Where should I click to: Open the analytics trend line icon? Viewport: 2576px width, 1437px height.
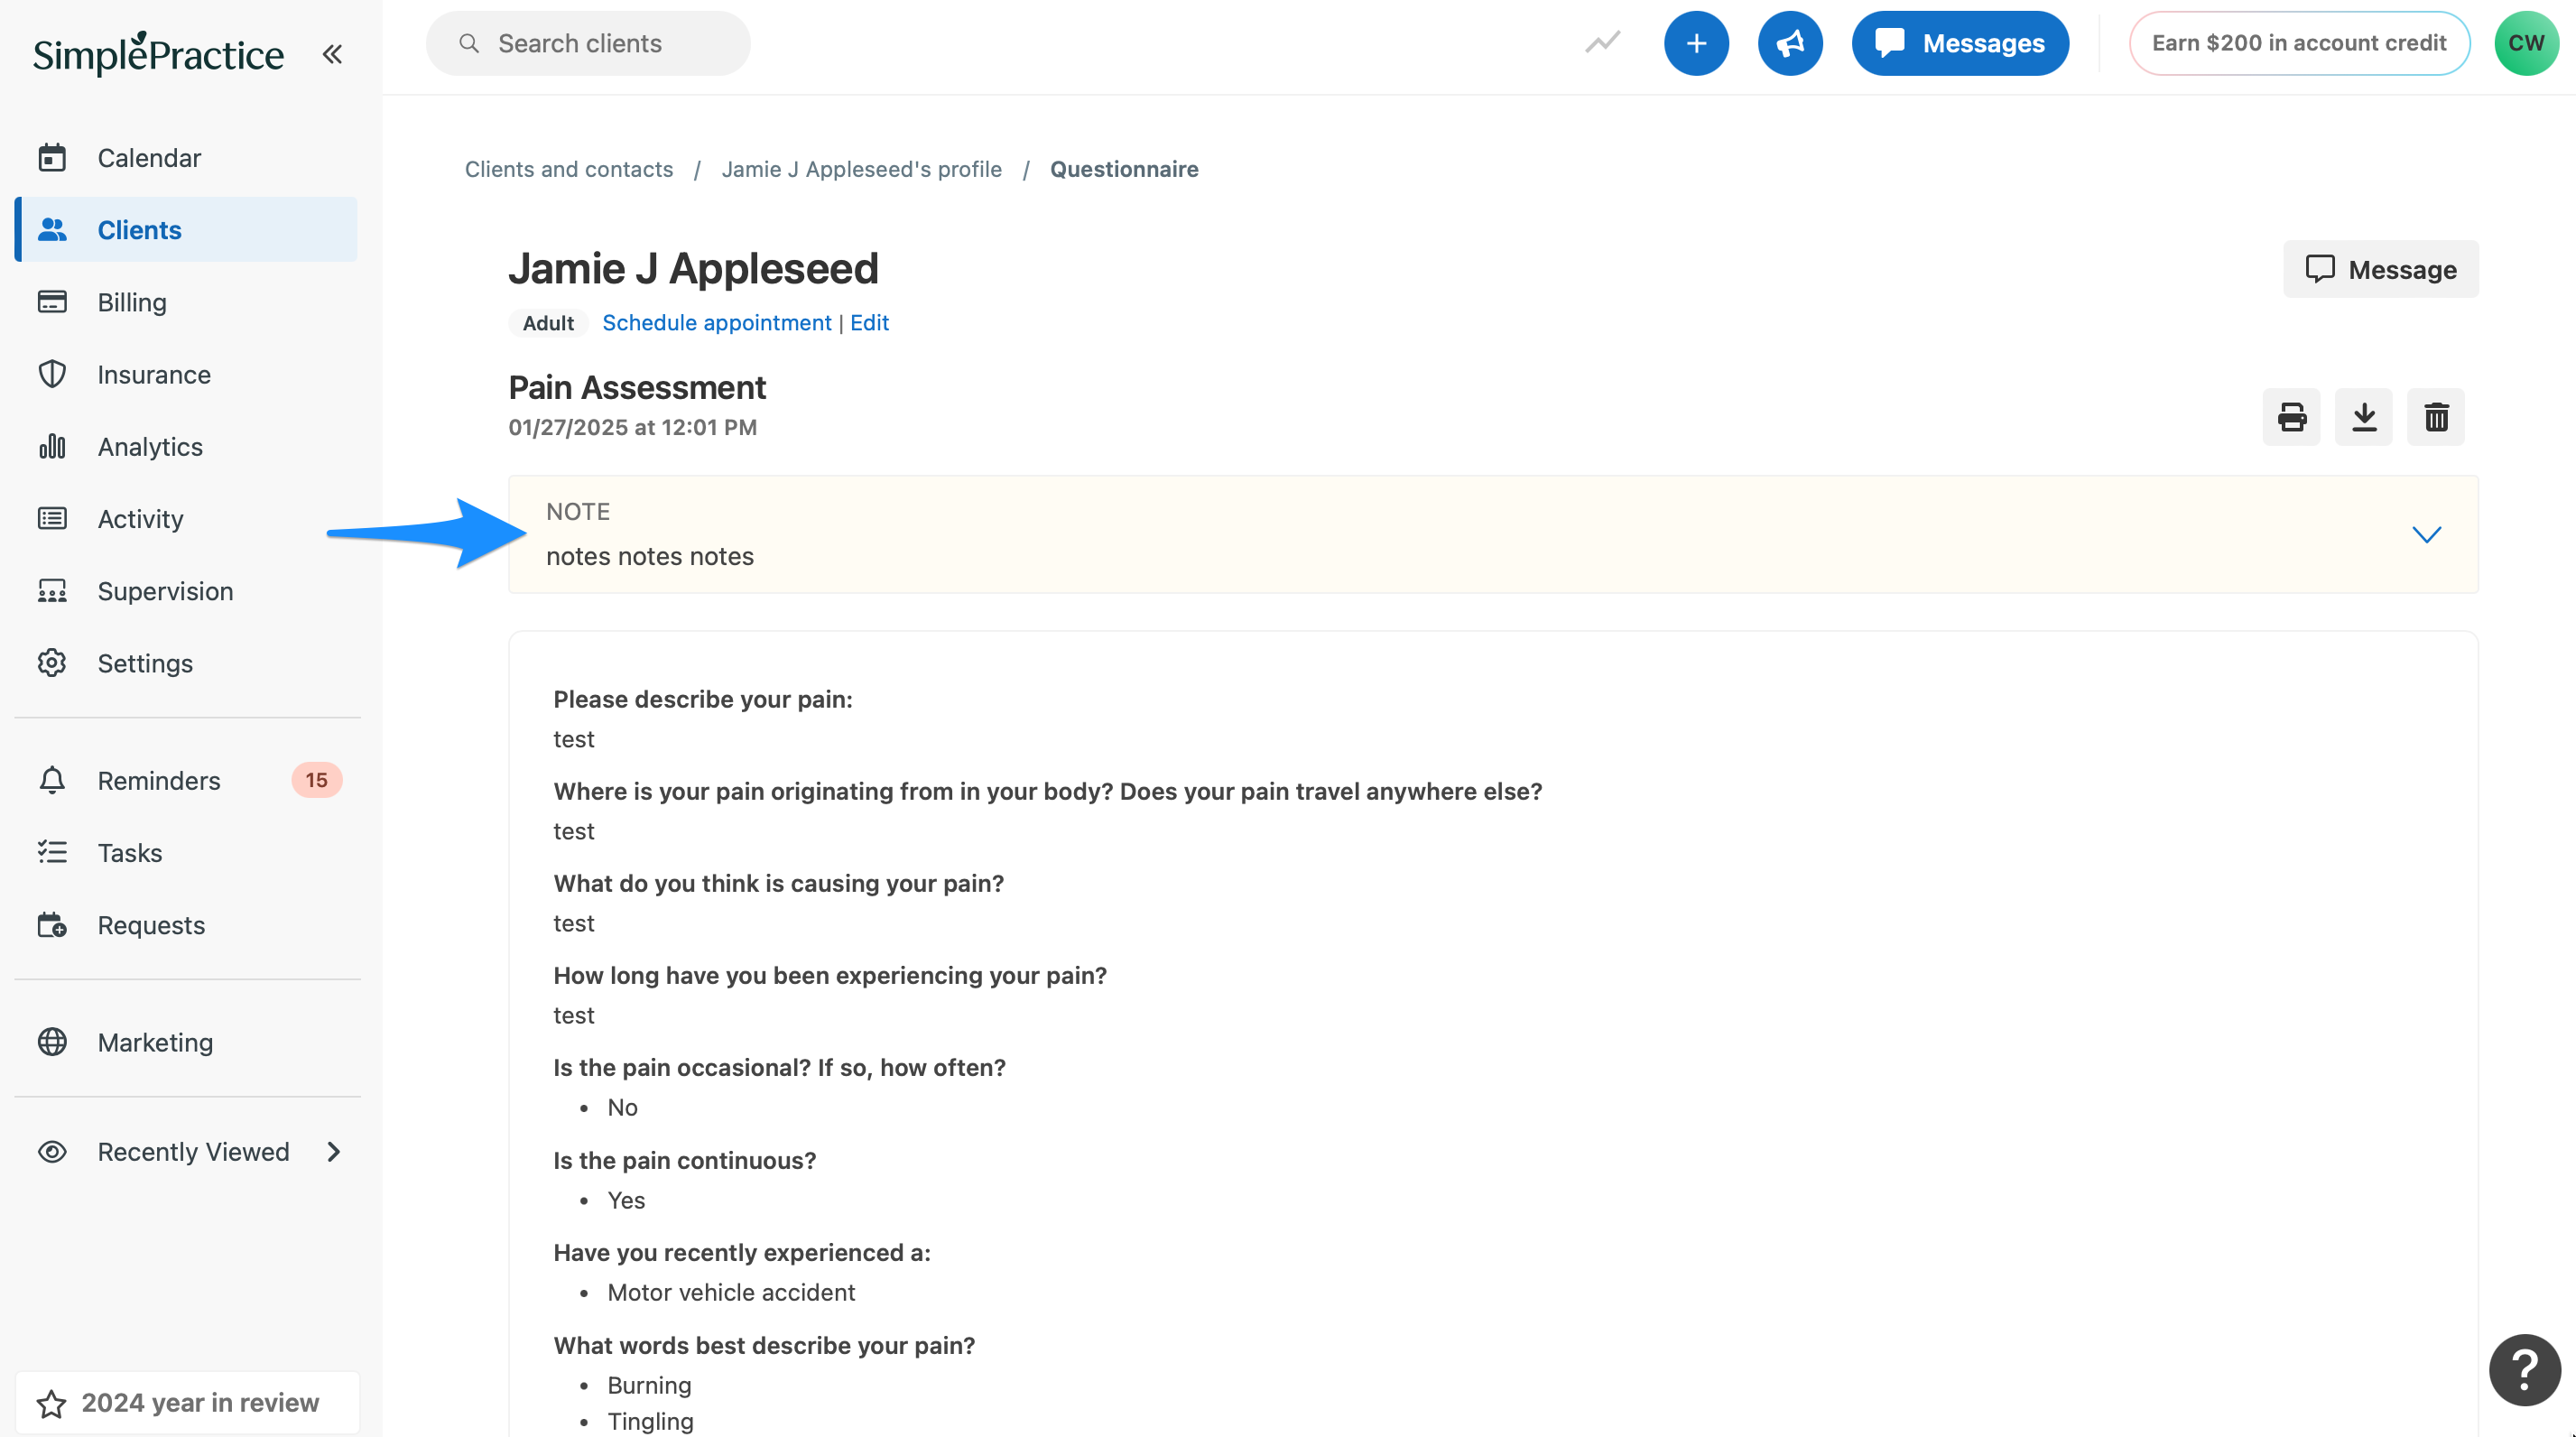[x=1603, y=43]
